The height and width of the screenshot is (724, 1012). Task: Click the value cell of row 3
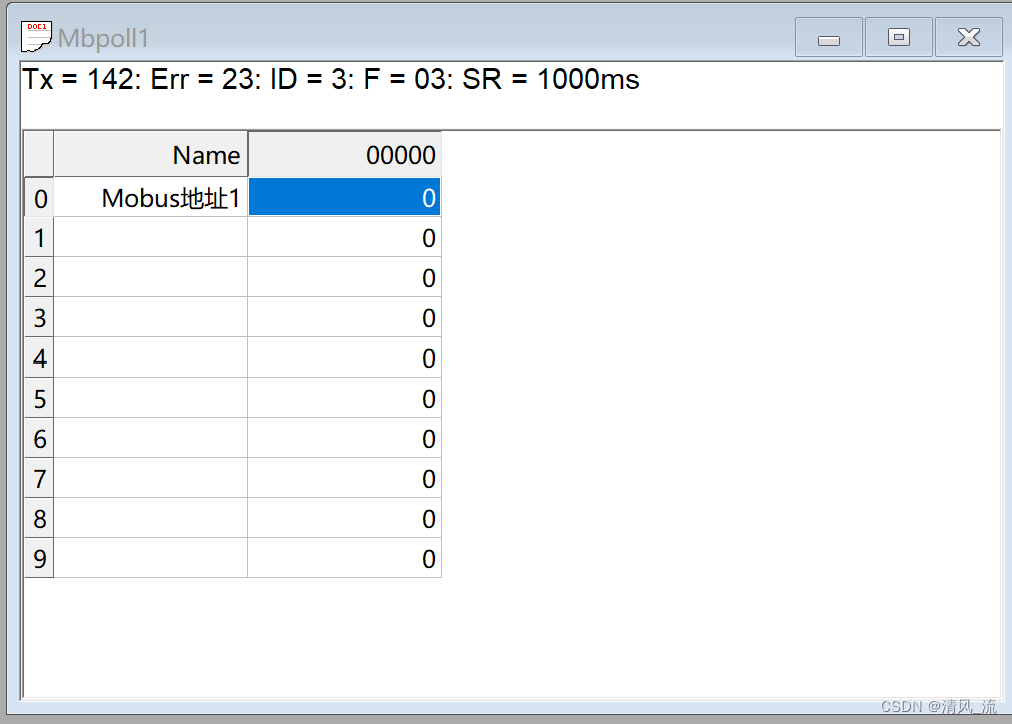point(343,318)
